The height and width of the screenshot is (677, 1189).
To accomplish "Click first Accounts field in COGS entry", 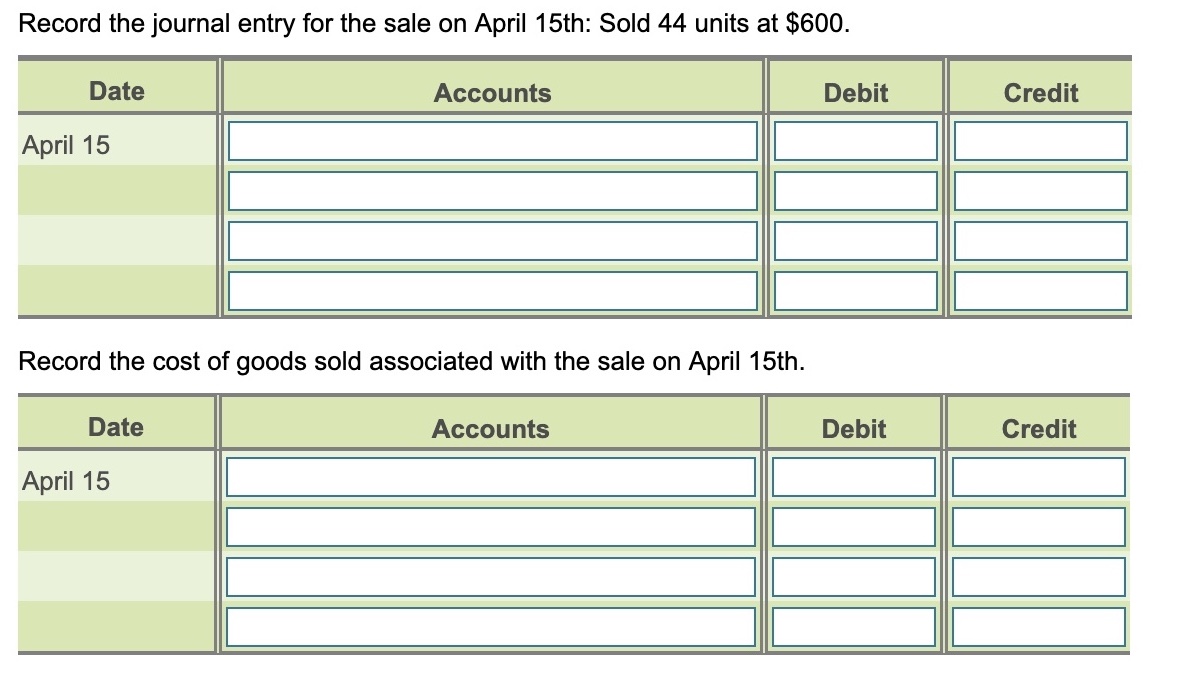I will click(x=490, y=477).
